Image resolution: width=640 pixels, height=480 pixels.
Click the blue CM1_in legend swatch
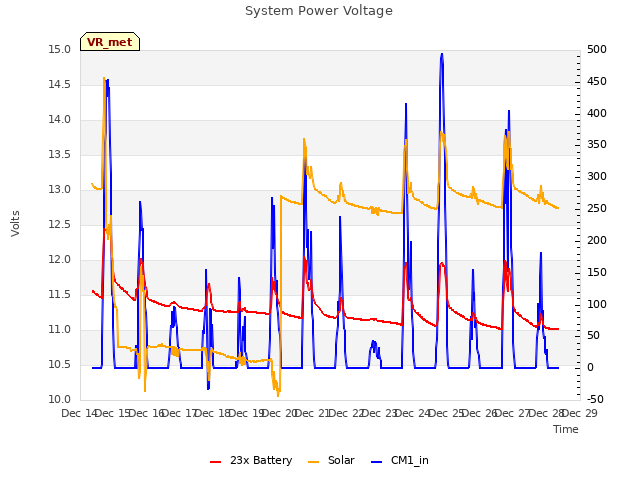(376, 462)
